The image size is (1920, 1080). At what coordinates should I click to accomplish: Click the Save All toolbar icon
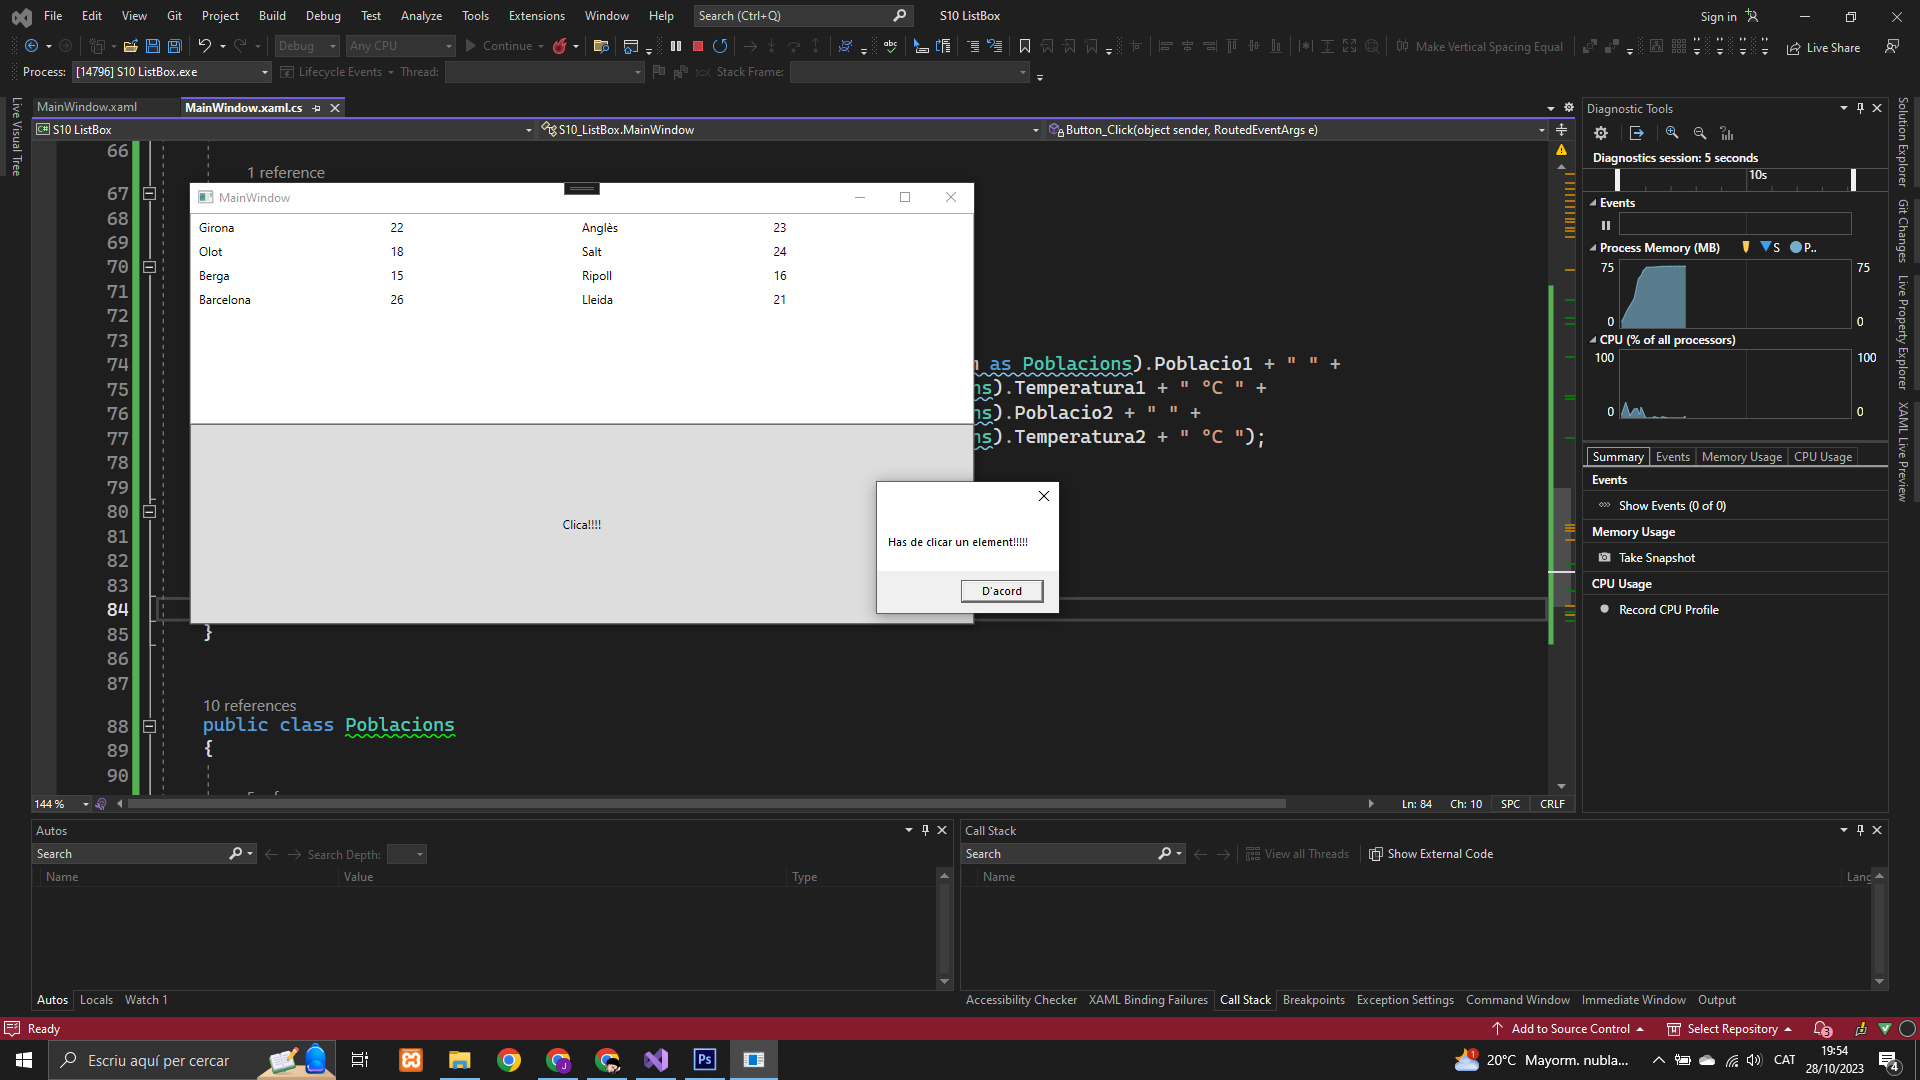pos(175,46)
